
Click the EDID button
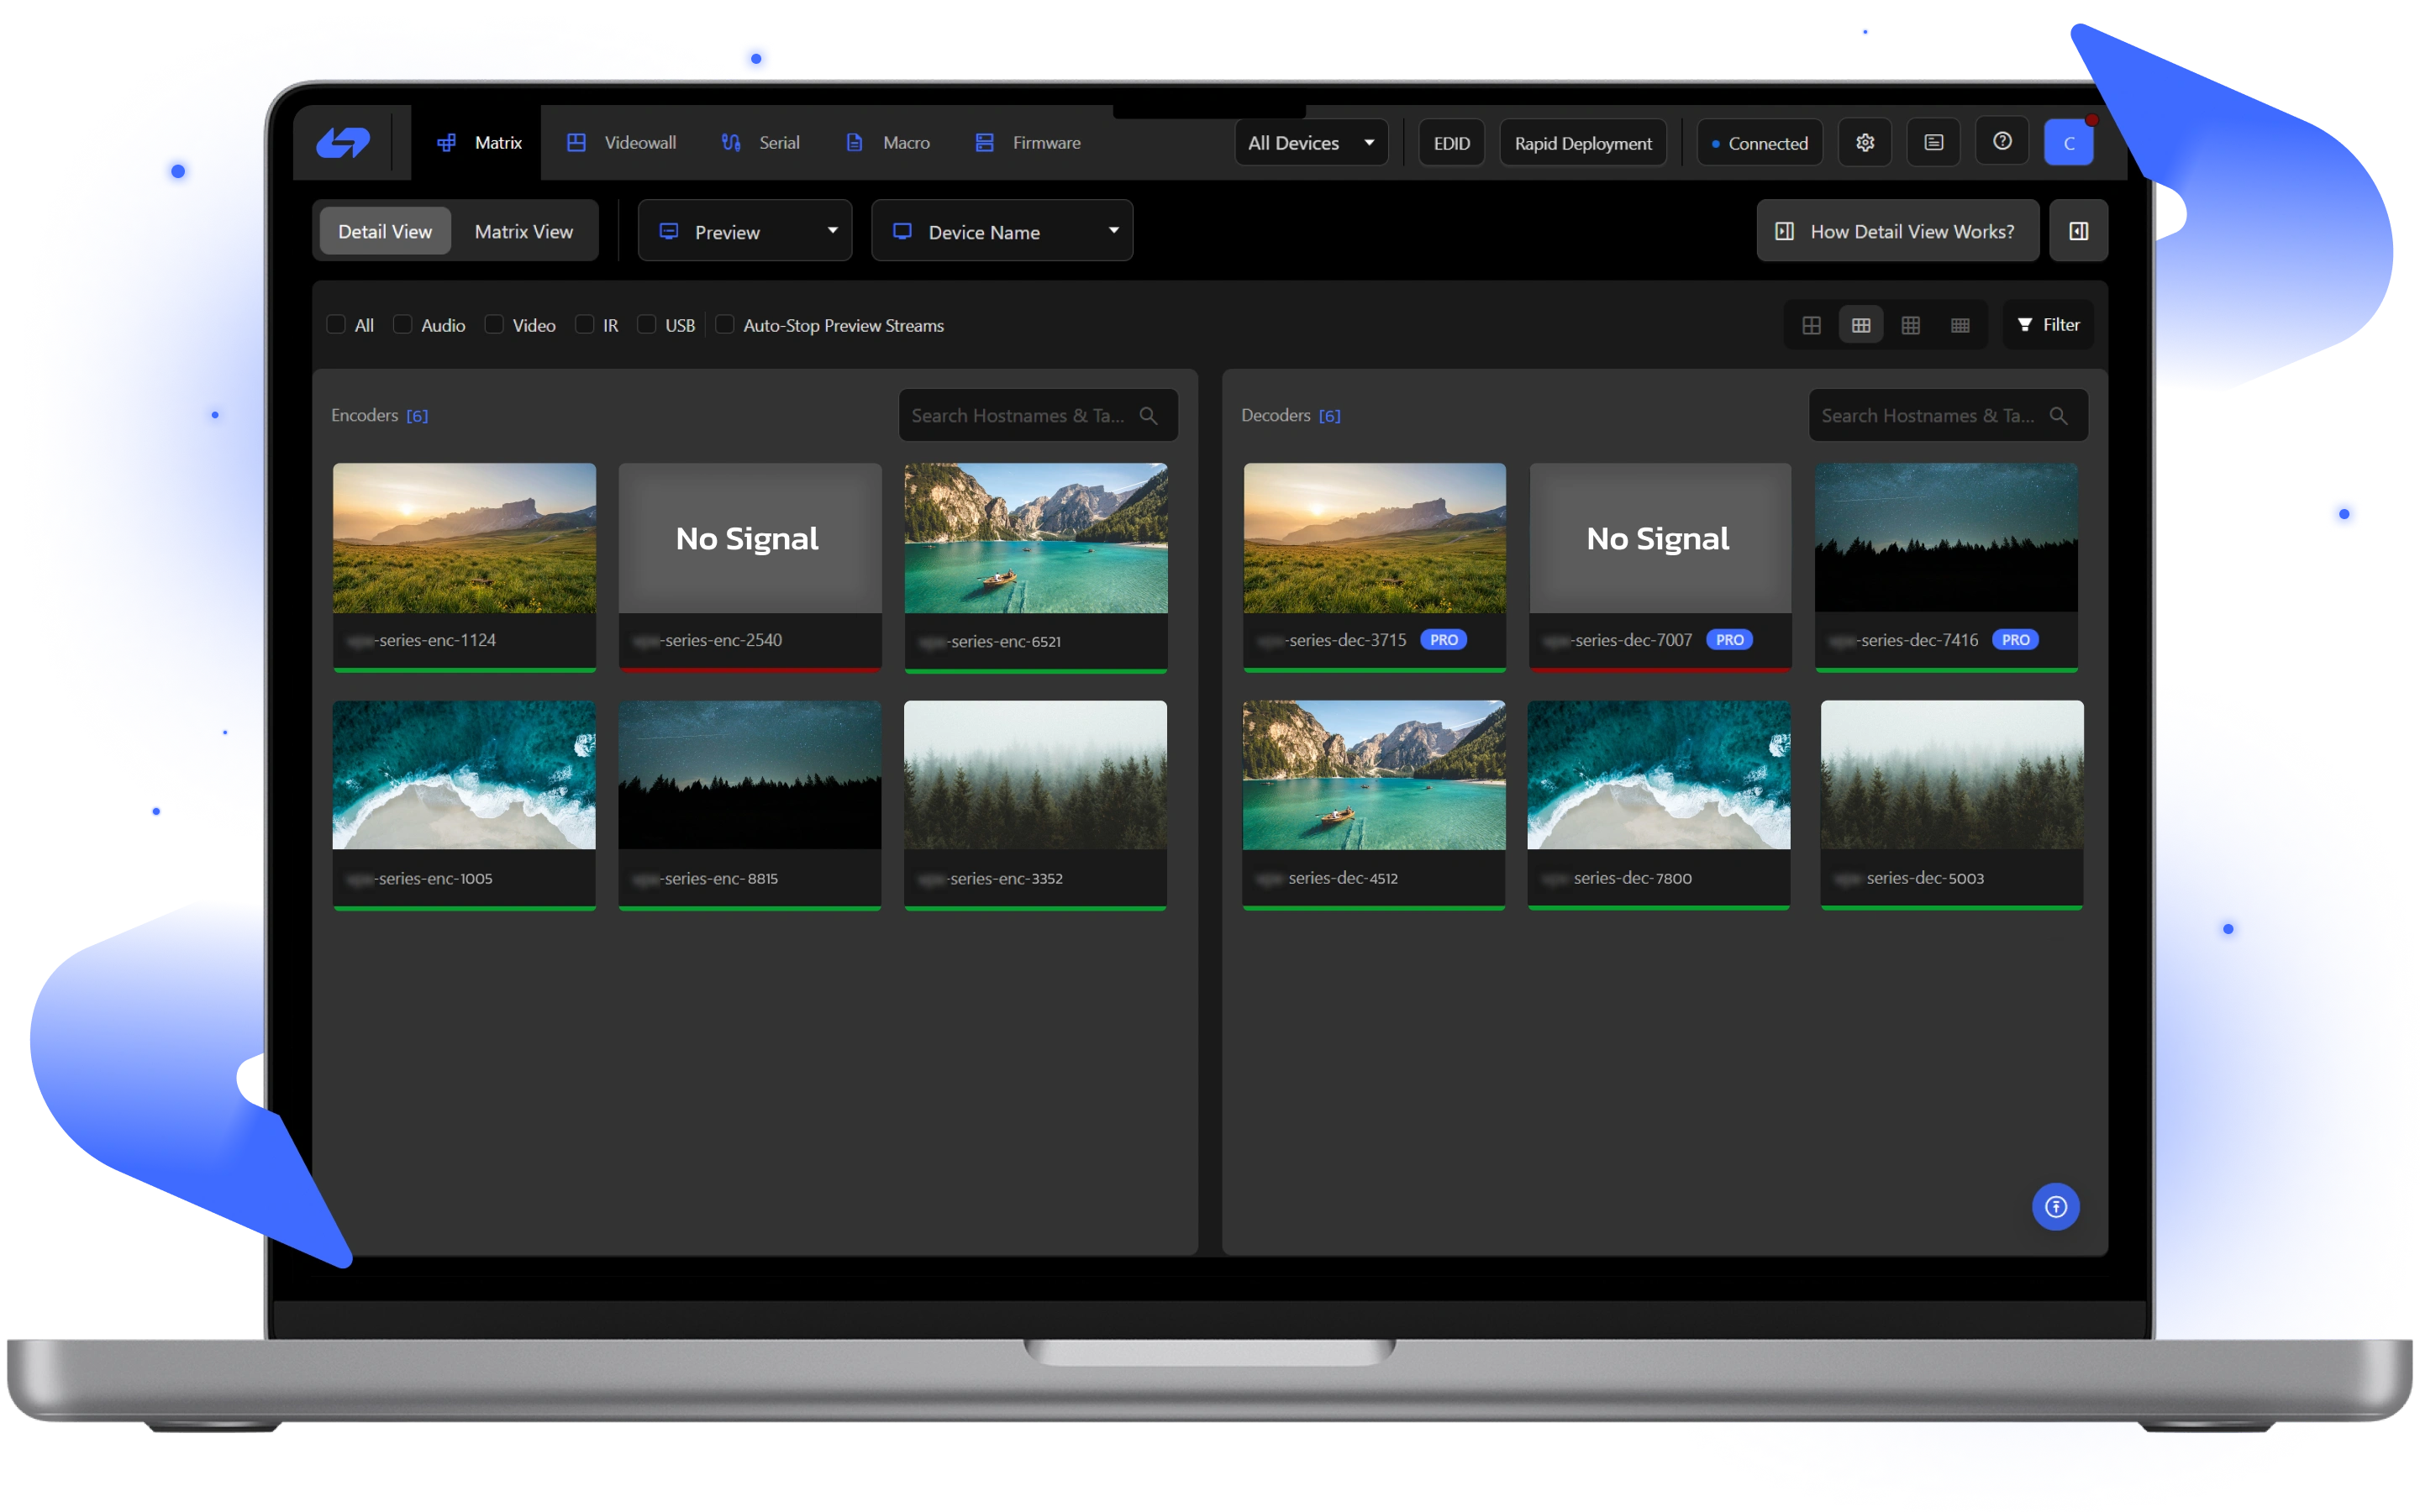(1451, 143)
